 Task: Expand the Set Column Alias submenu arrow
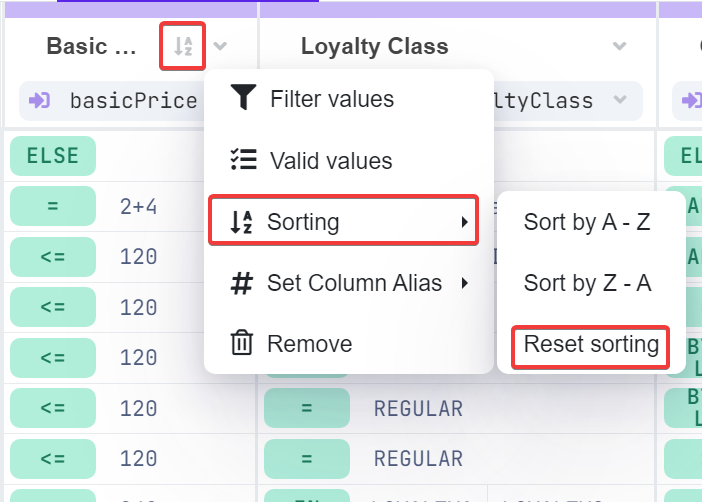[465, 283]
